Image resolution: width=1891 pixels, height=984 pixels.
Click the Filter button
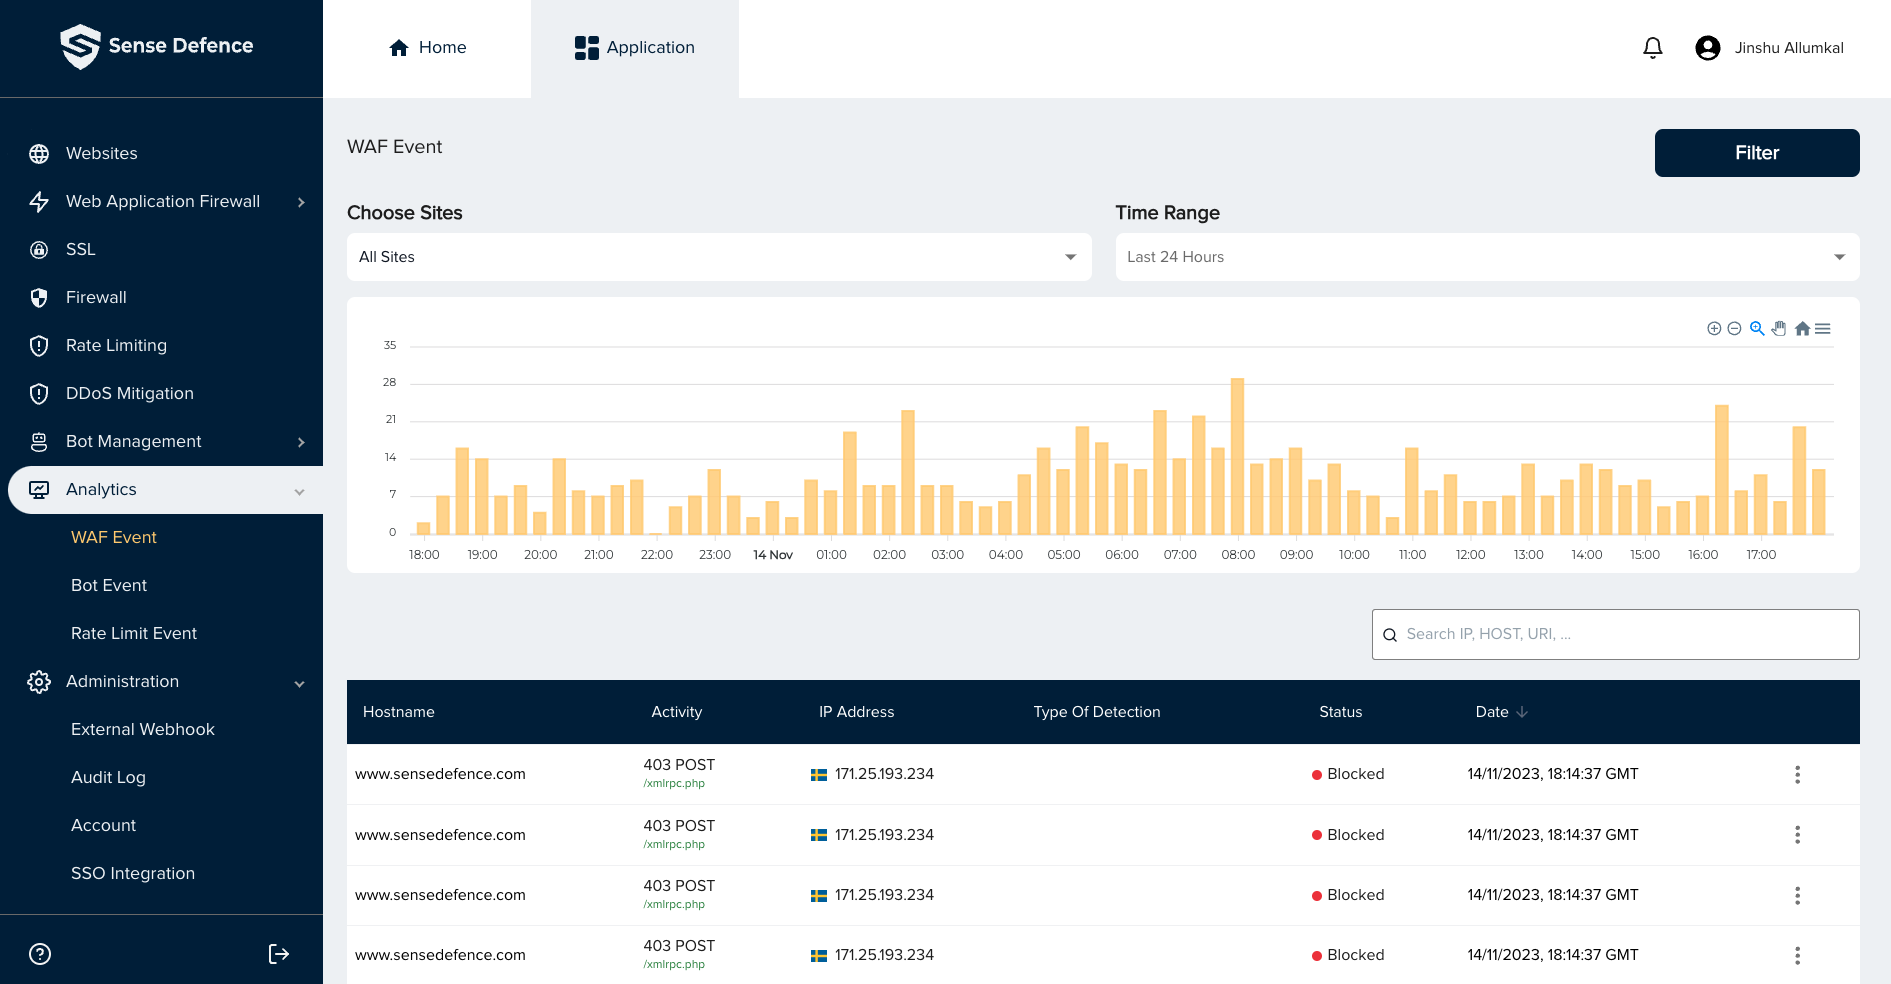point(1757,152)
